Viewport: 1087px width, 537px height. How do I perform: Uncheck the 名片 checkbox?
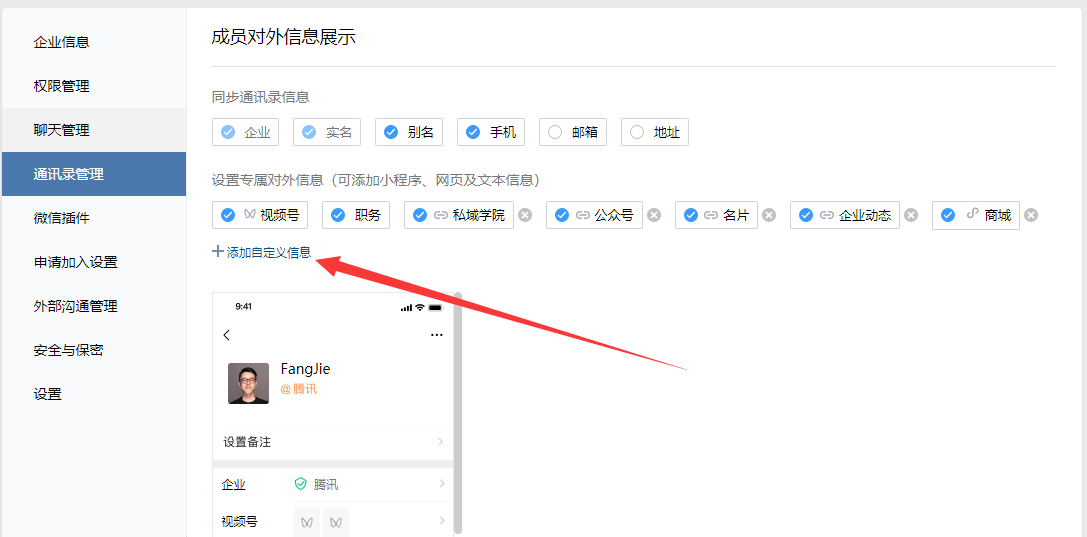point(690,215)
